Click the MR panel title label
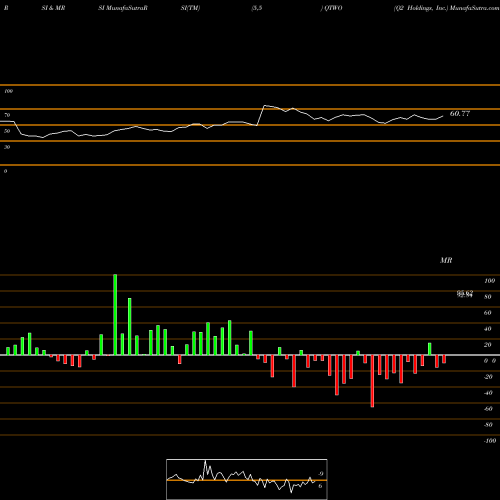The image size is (500, 500). (x=446, y=260)
